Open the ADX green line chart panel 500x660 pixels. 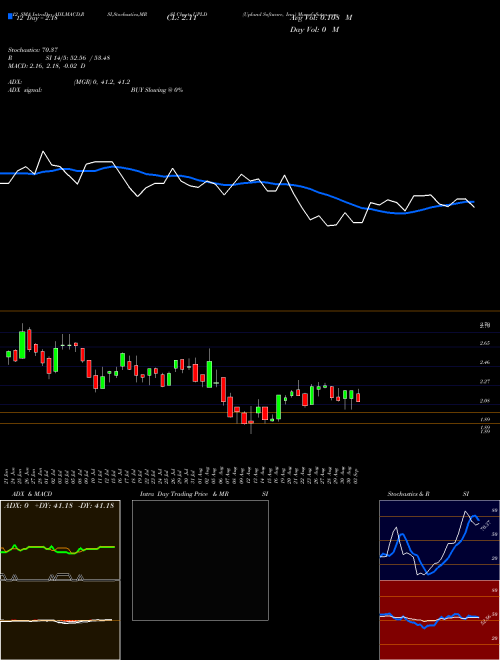[x=60, y=540]
